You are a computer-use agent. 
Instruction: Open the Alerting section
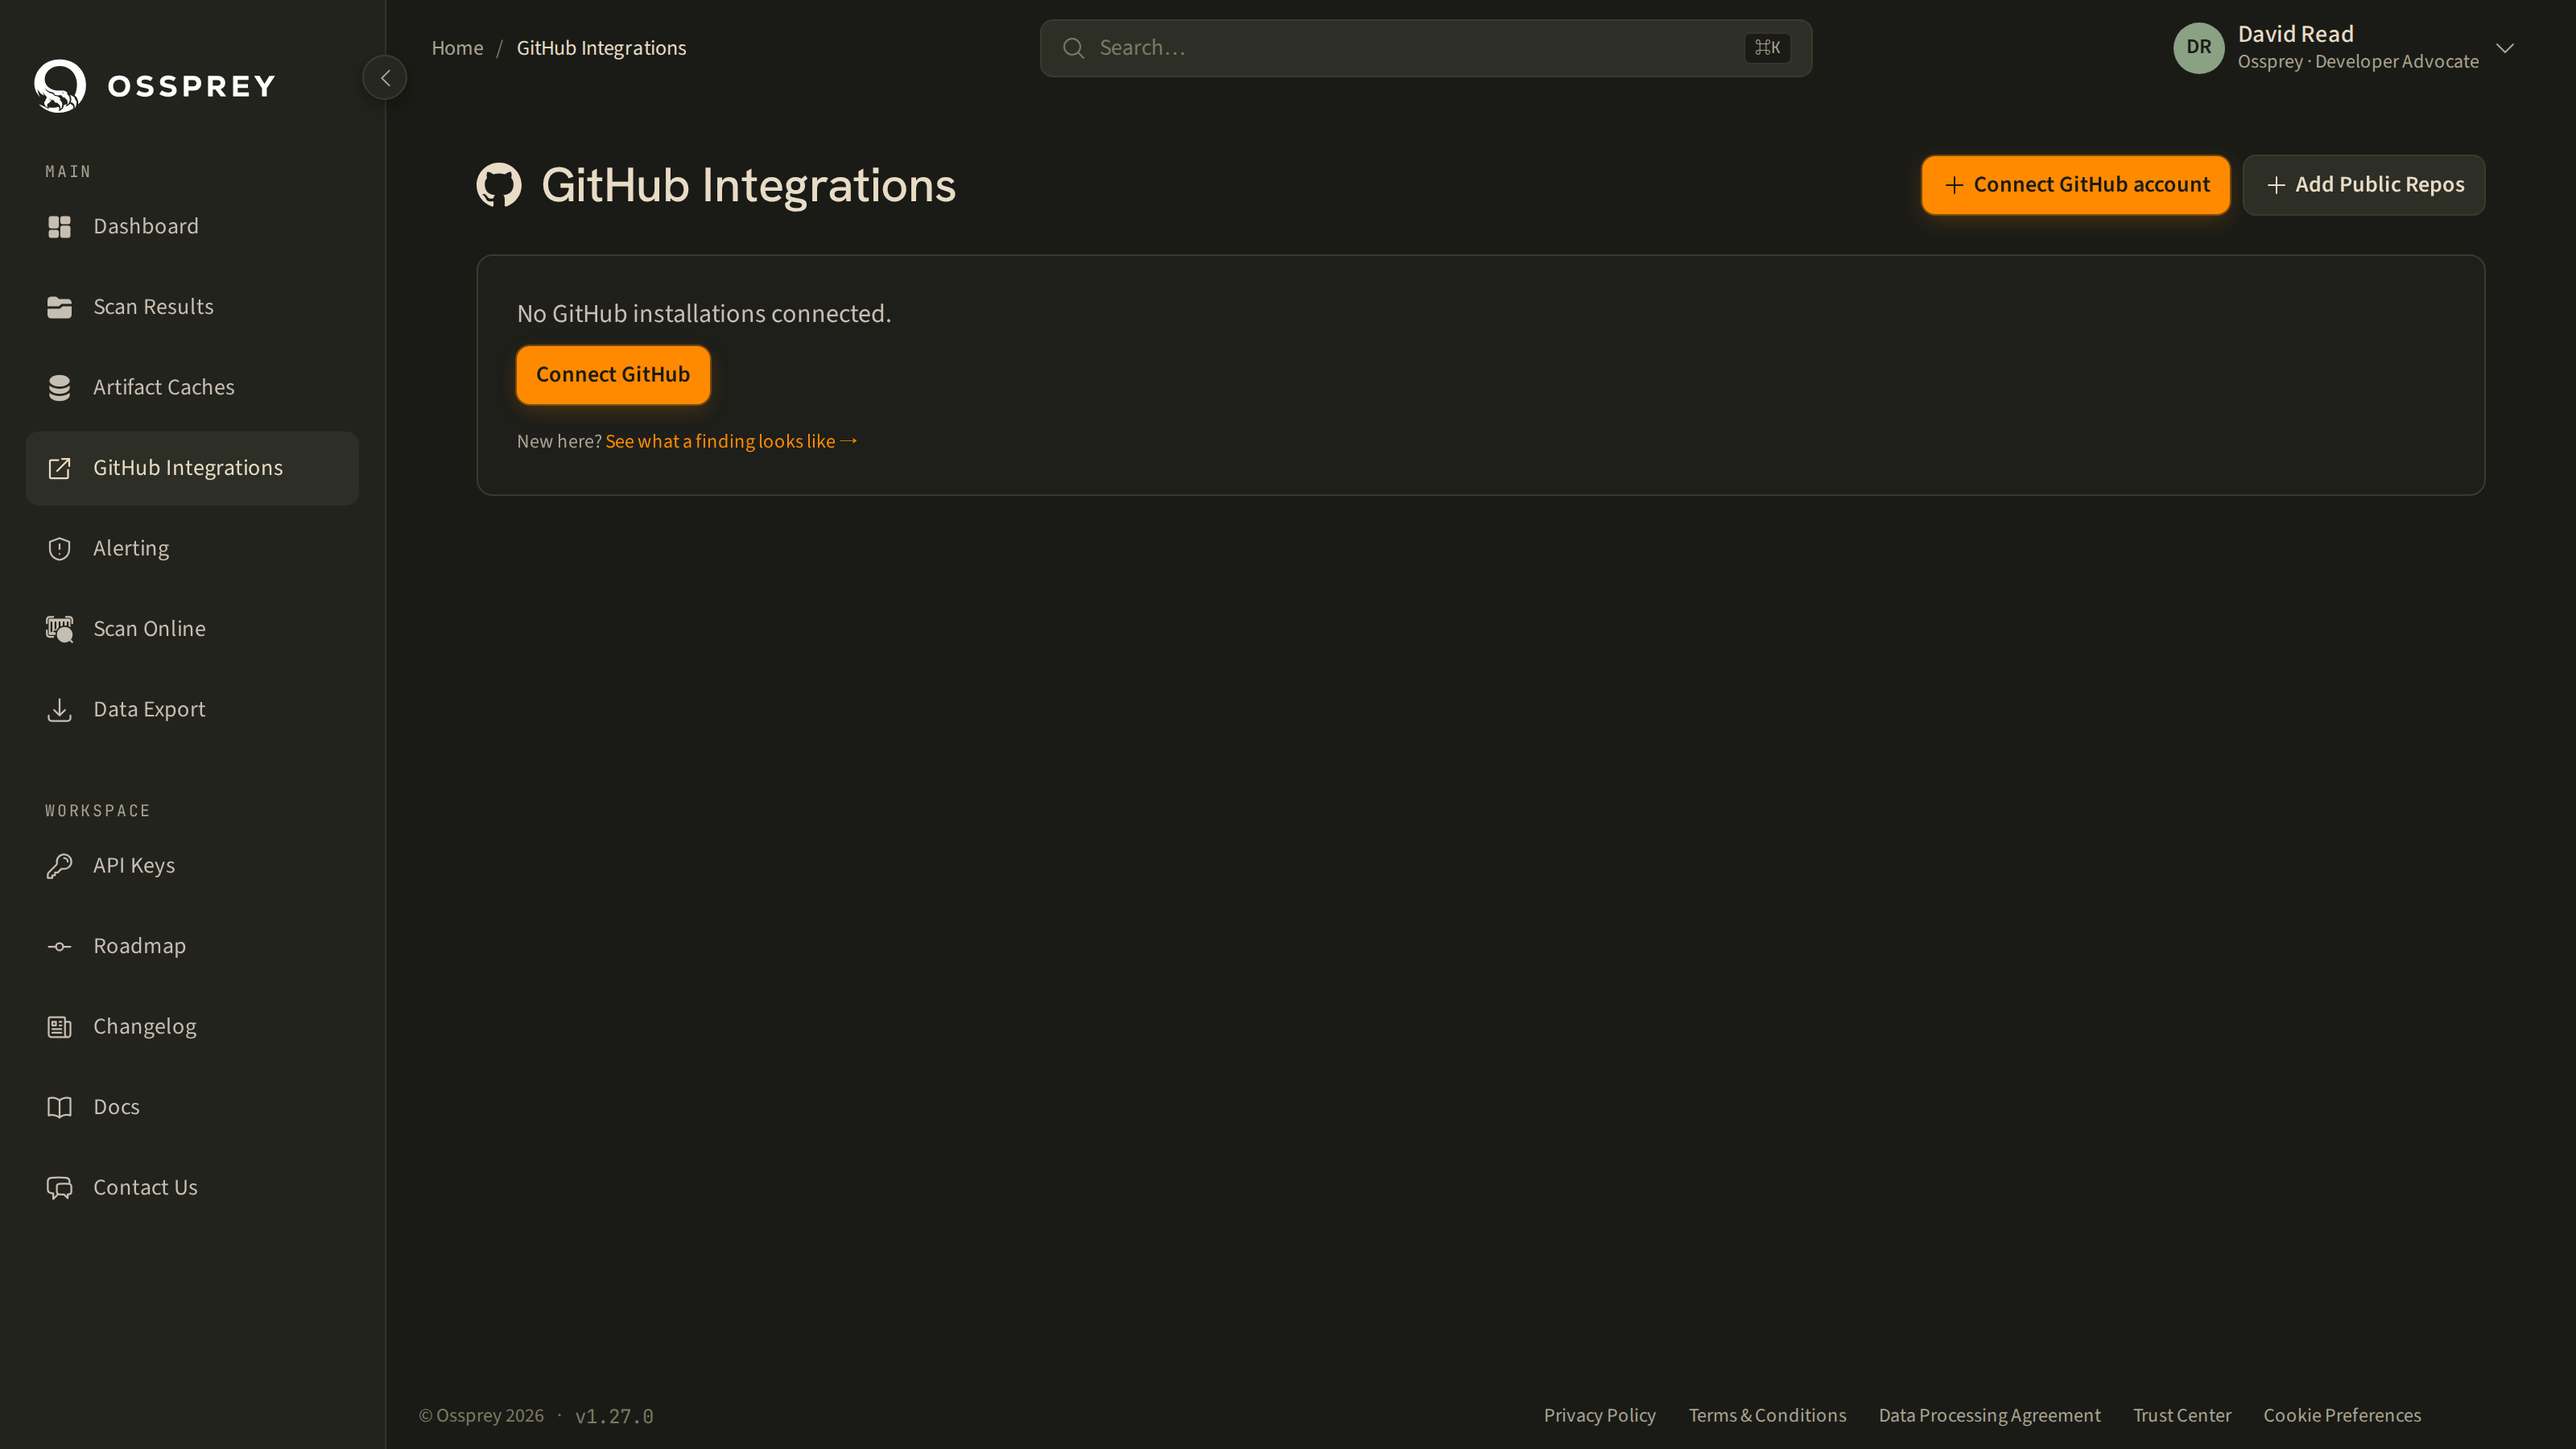pos(192,549)
